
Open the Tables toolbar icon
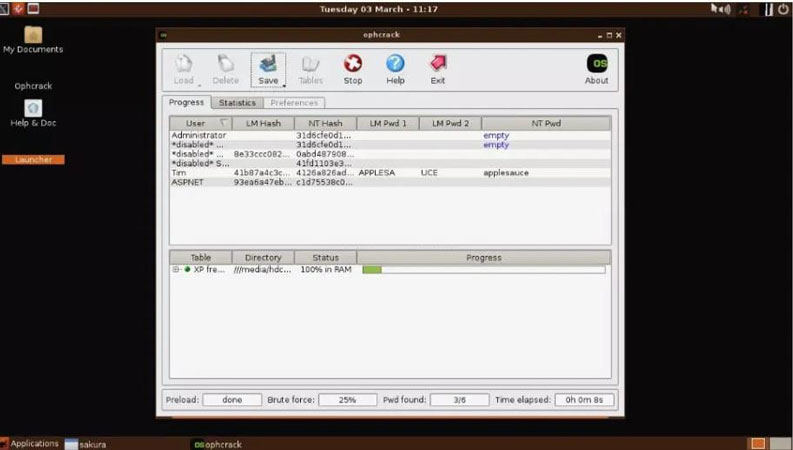[311, 70]
